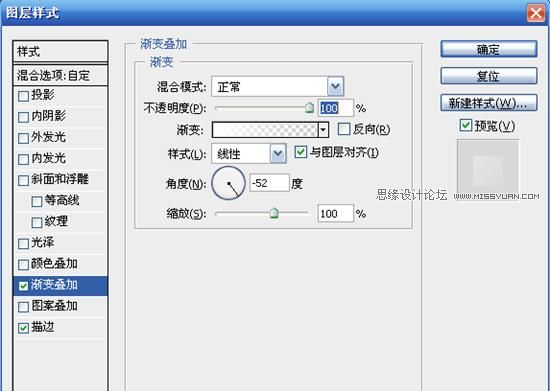This screenshot has width=550, height=391.
Task: Click the 缩放 scale value field
Action: pos(335,214)
